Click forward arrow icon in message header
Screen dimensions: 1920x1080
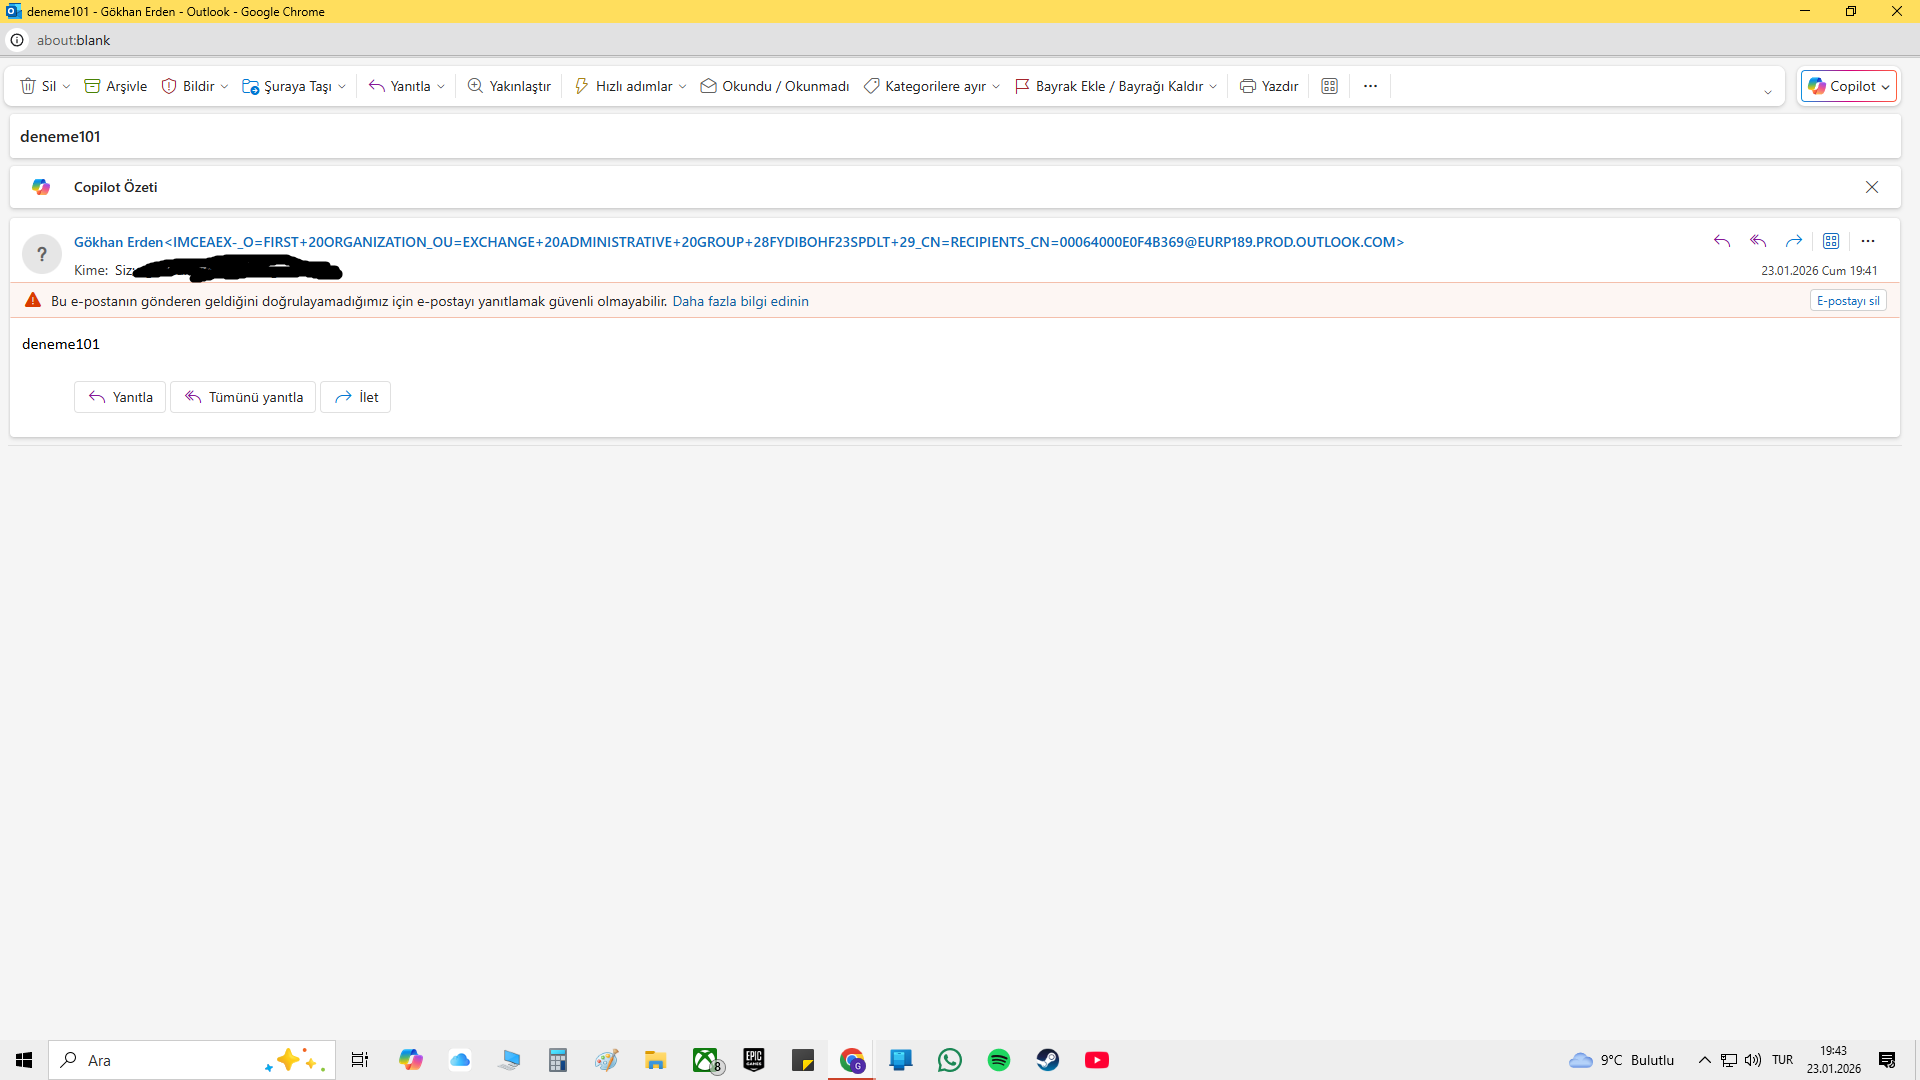[1794, 241]
